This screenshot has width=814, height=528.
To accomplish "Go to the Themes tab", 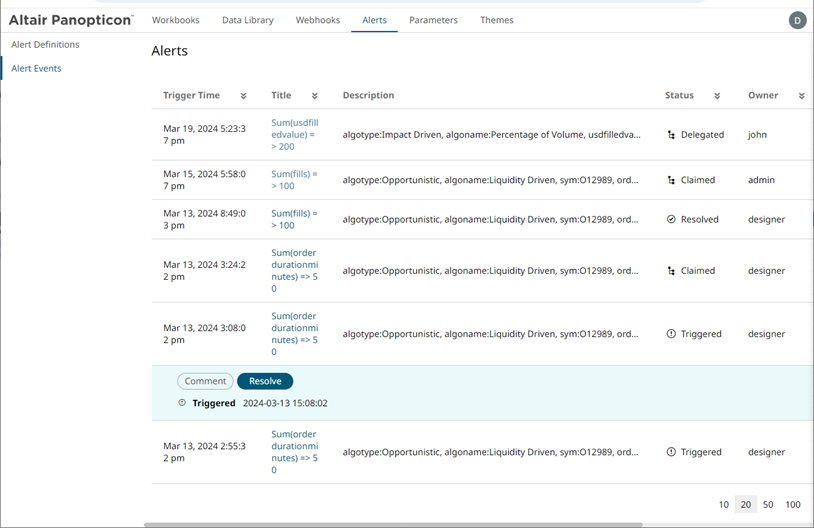I will click(x=496, y=20).
